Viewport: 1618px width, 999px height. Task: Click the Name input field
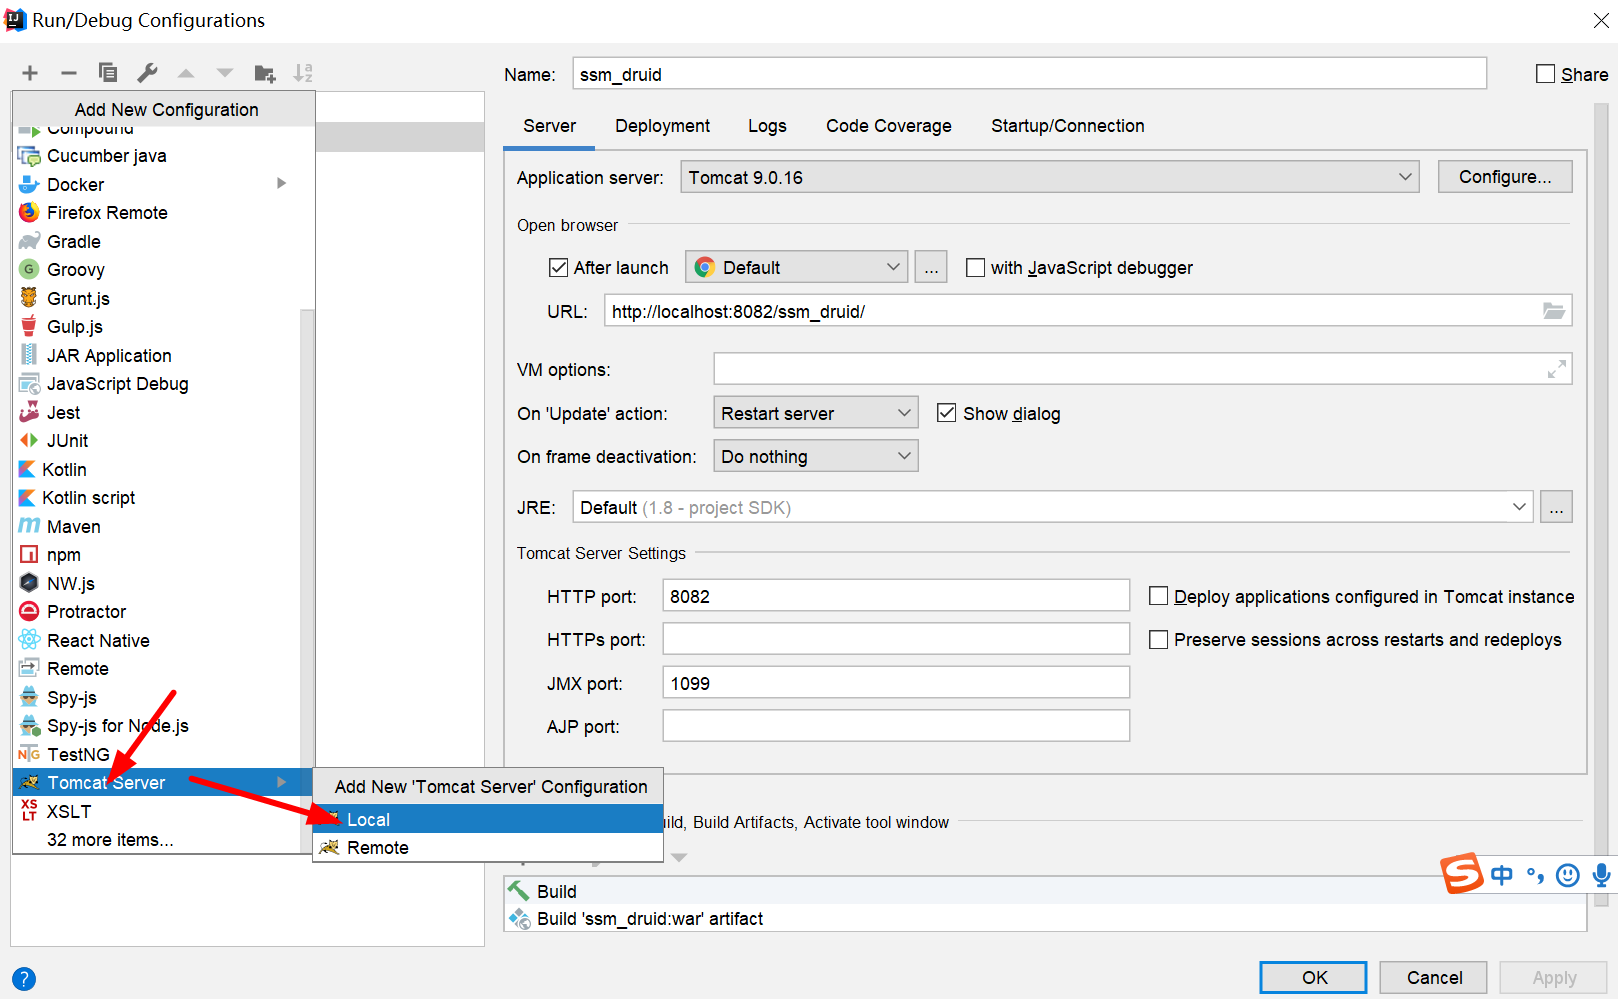(x=1029, y=74)
